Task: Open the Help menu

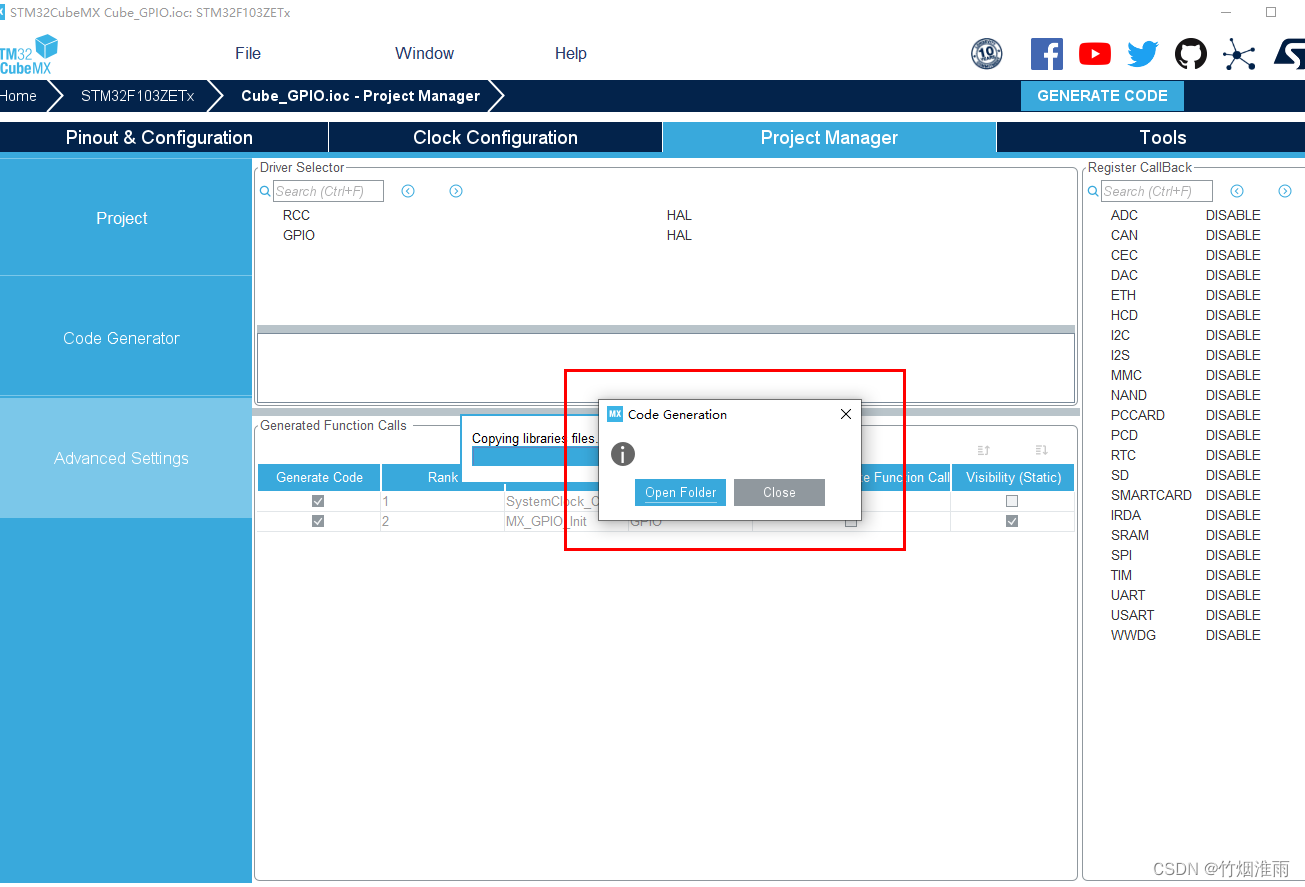Action: coord(570,54)
